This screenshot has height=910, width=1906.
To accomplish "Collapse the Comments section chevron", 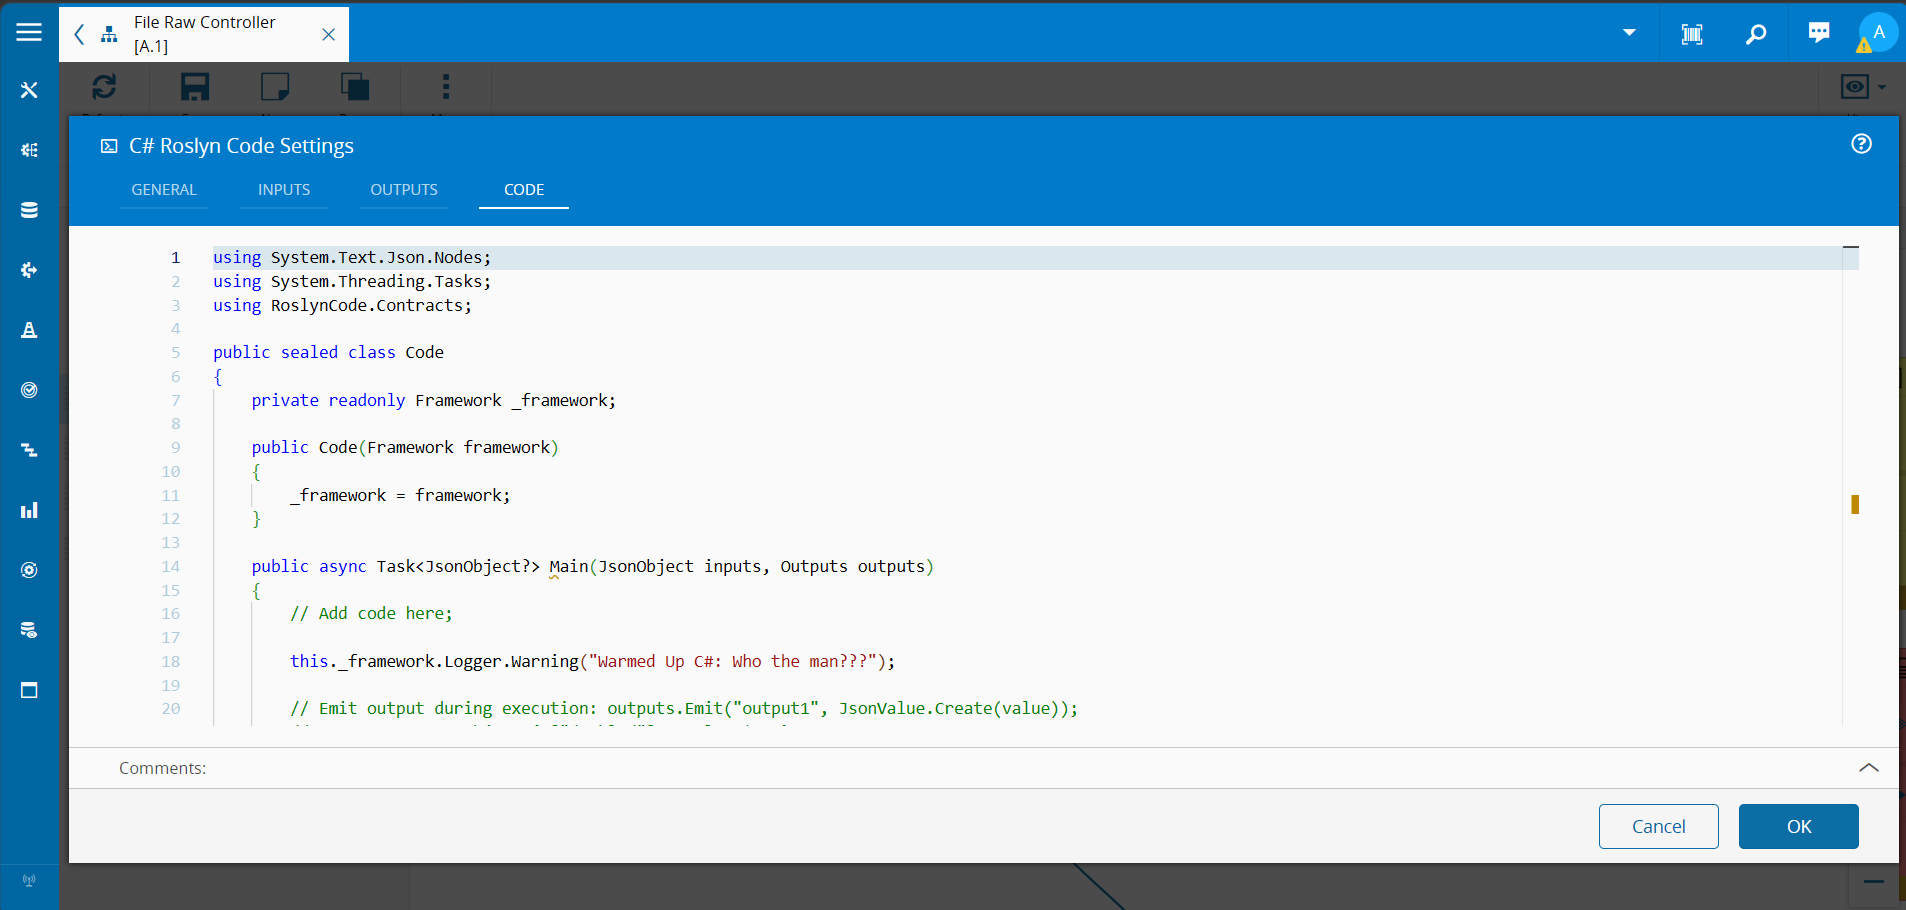I will [1868, 768].
